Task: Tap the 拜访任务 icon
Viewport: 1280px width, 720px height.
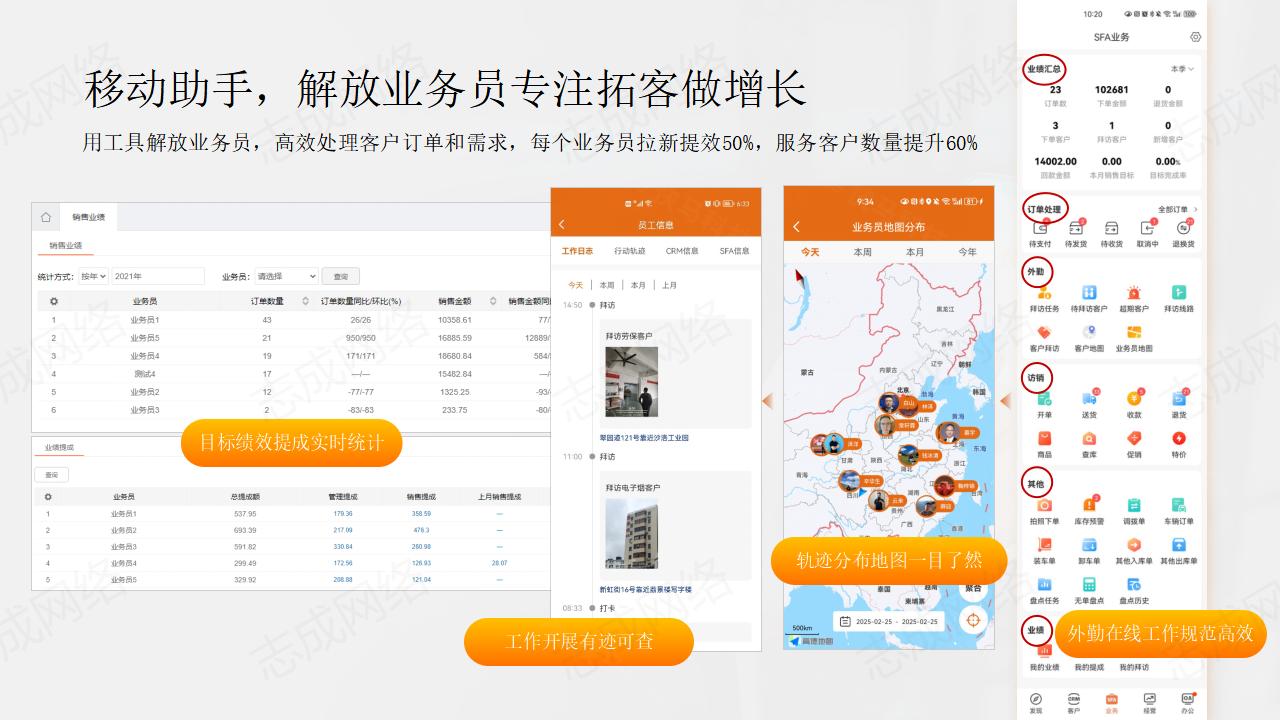Action: [x=1044, y=293]
